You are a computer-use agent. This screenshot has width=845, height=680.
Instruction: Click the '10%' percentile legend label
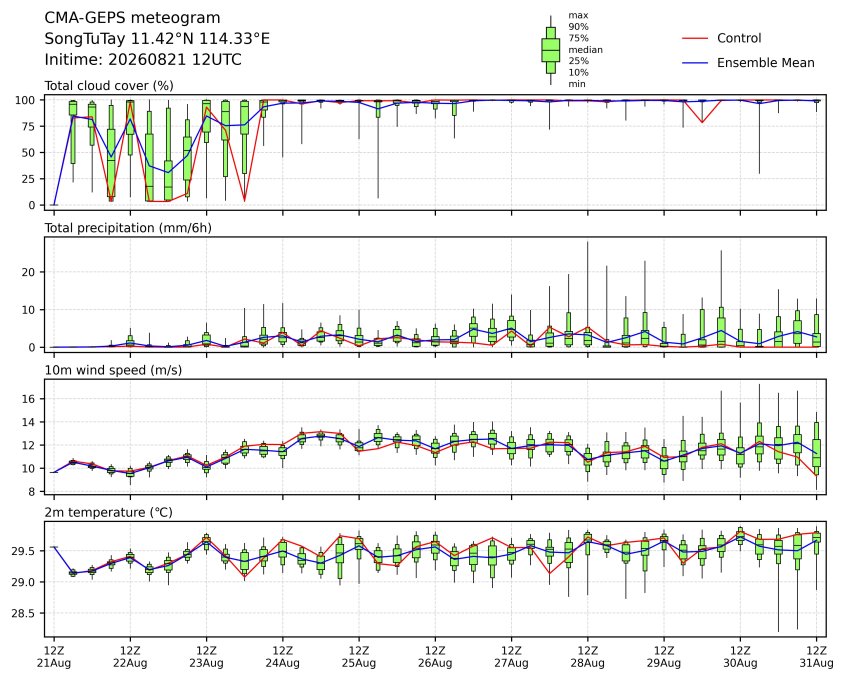coord(578,72)
